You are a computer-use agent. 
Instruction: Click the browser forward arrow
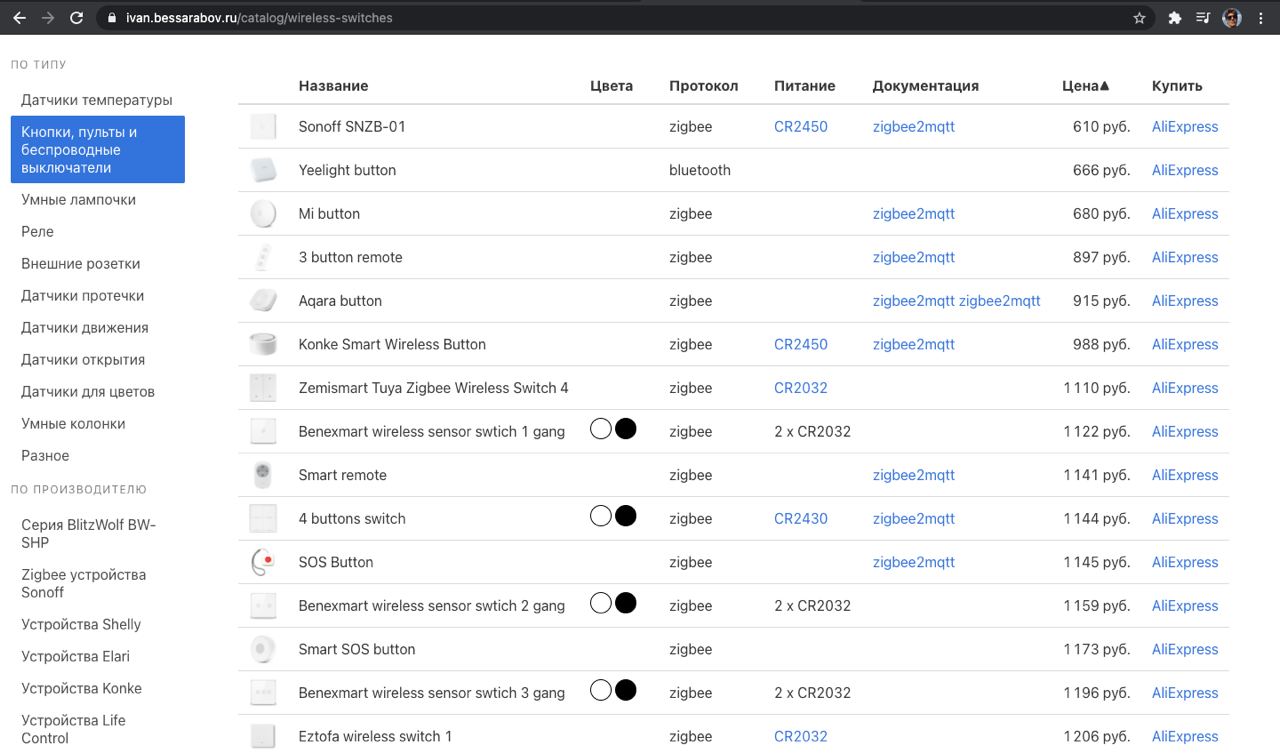(x=47, y=18)
